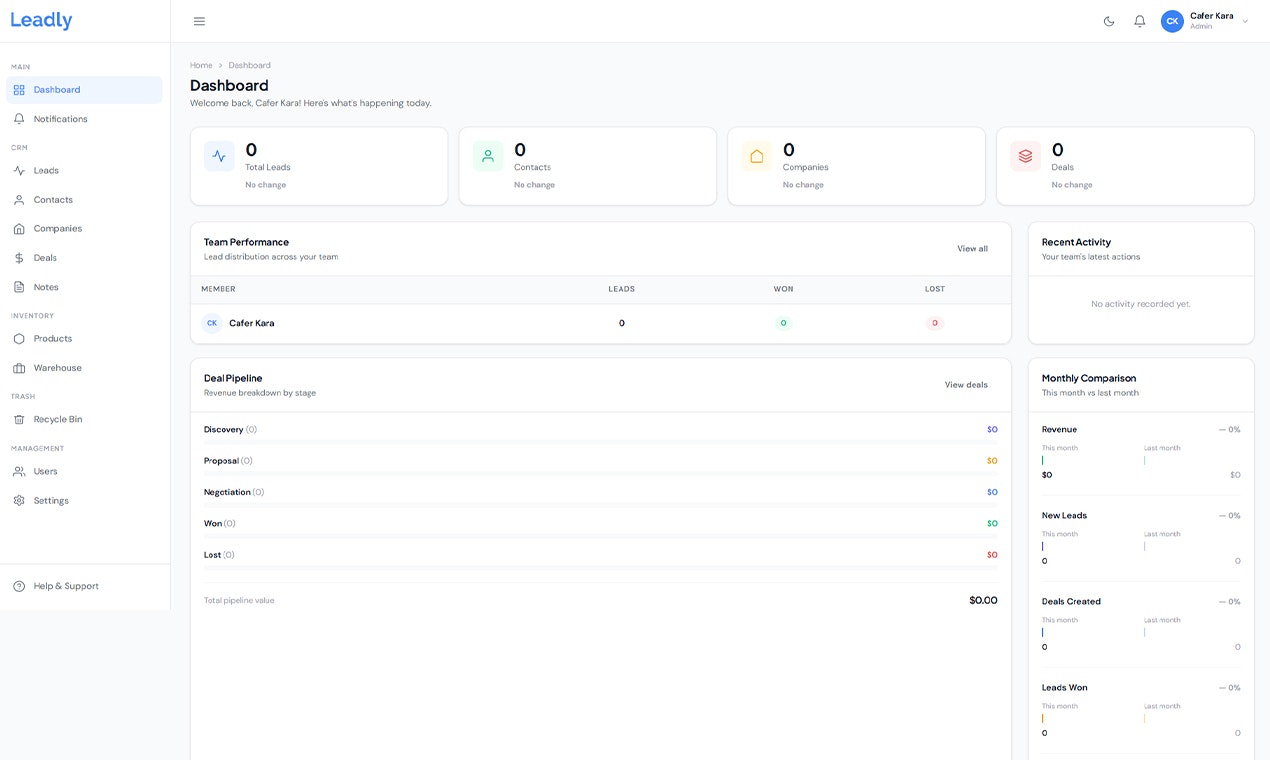This screenshot has width=1270, height=760.
Task: Switch to dark mode with moon icon
Action: tap(1109, 21)
